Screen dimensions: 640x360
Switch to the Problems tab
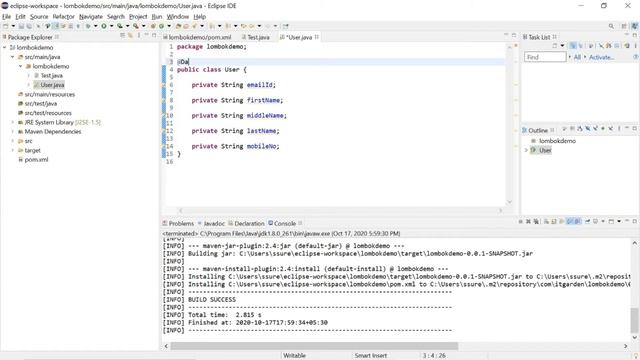178,223
